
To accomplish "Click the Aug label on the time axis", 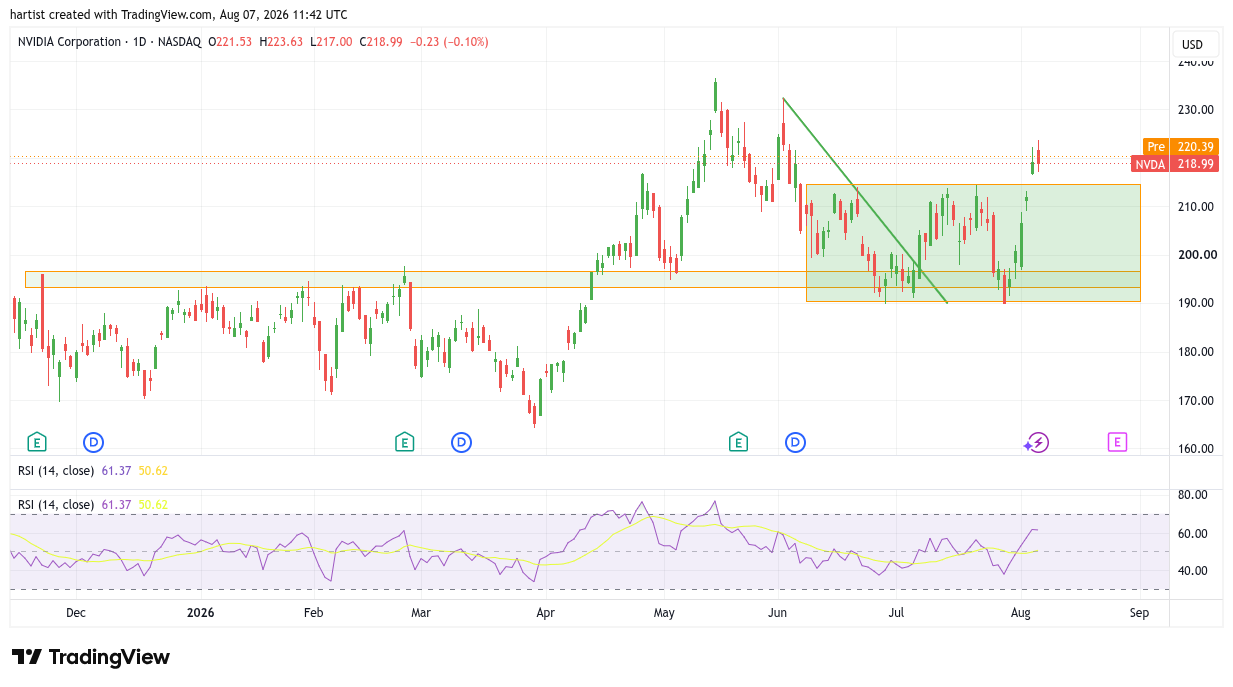I will click(1021, 612).
